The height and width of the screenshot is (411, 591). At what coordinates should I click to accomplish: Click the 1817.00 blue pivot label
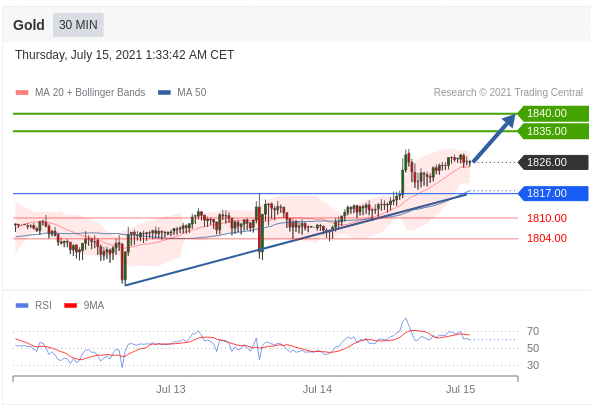coord(553,193)
